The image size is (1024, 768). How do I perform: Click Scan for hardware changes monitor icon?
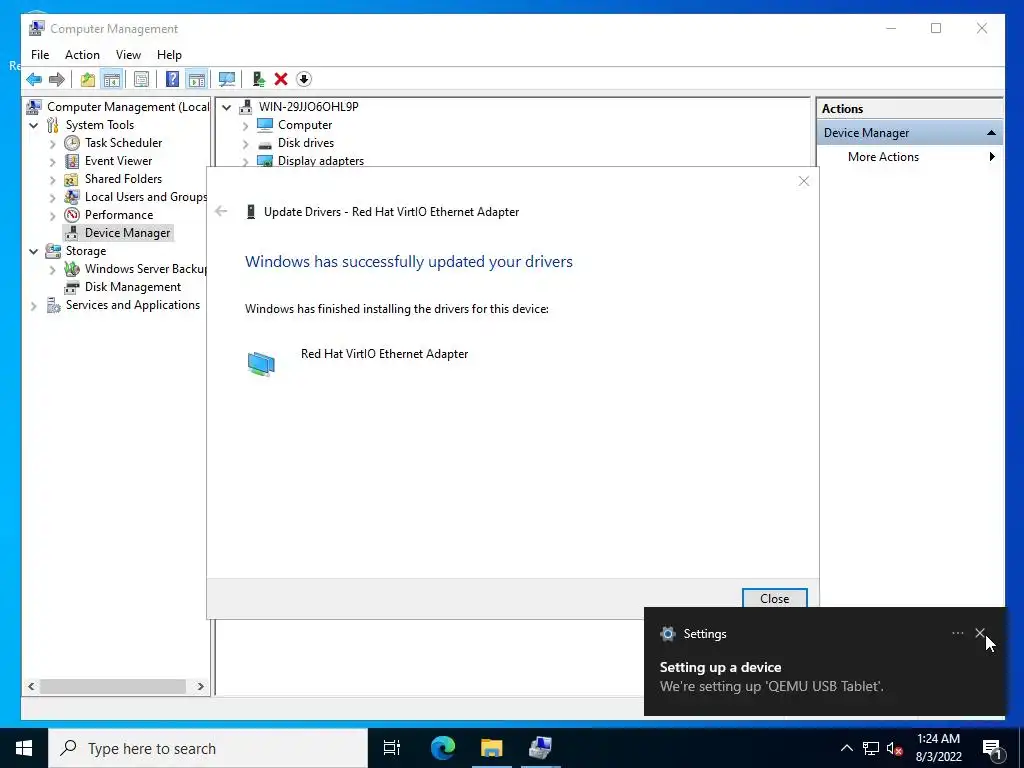click(x=227, y=80)
